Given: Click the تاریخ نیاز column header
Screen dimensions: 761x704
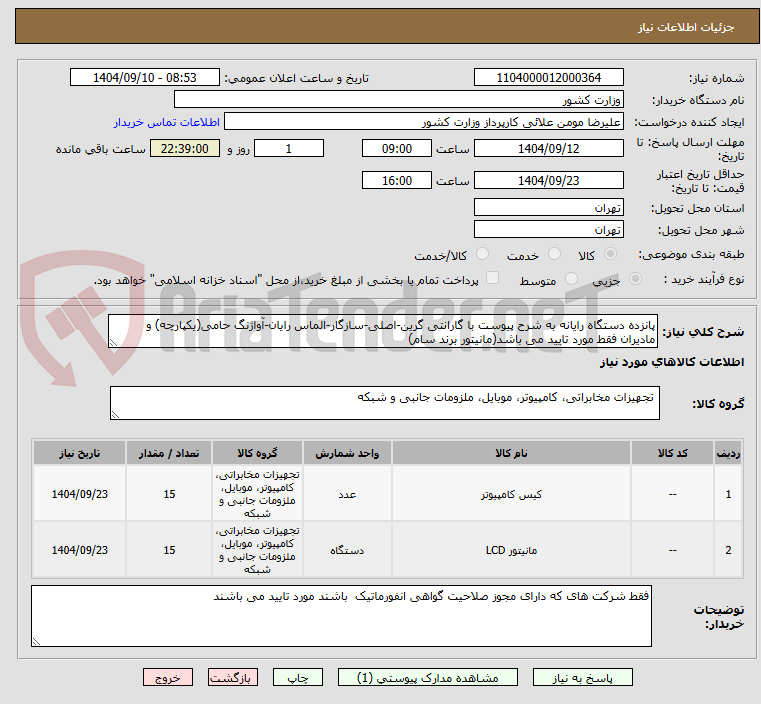Looking at the screenshot, I should pos(80,453).
